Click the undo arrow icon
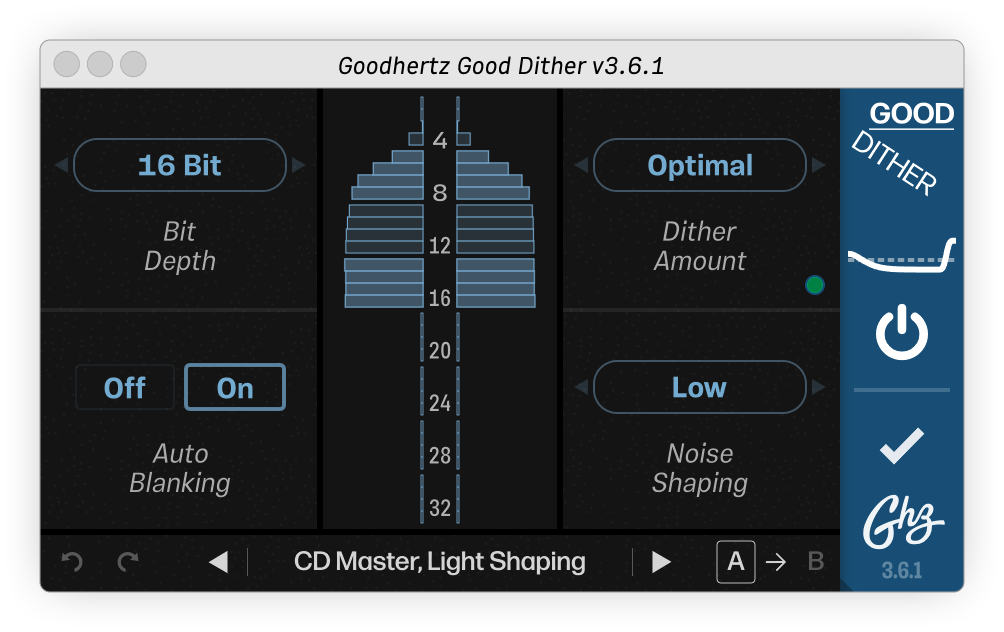 point(72,562)
